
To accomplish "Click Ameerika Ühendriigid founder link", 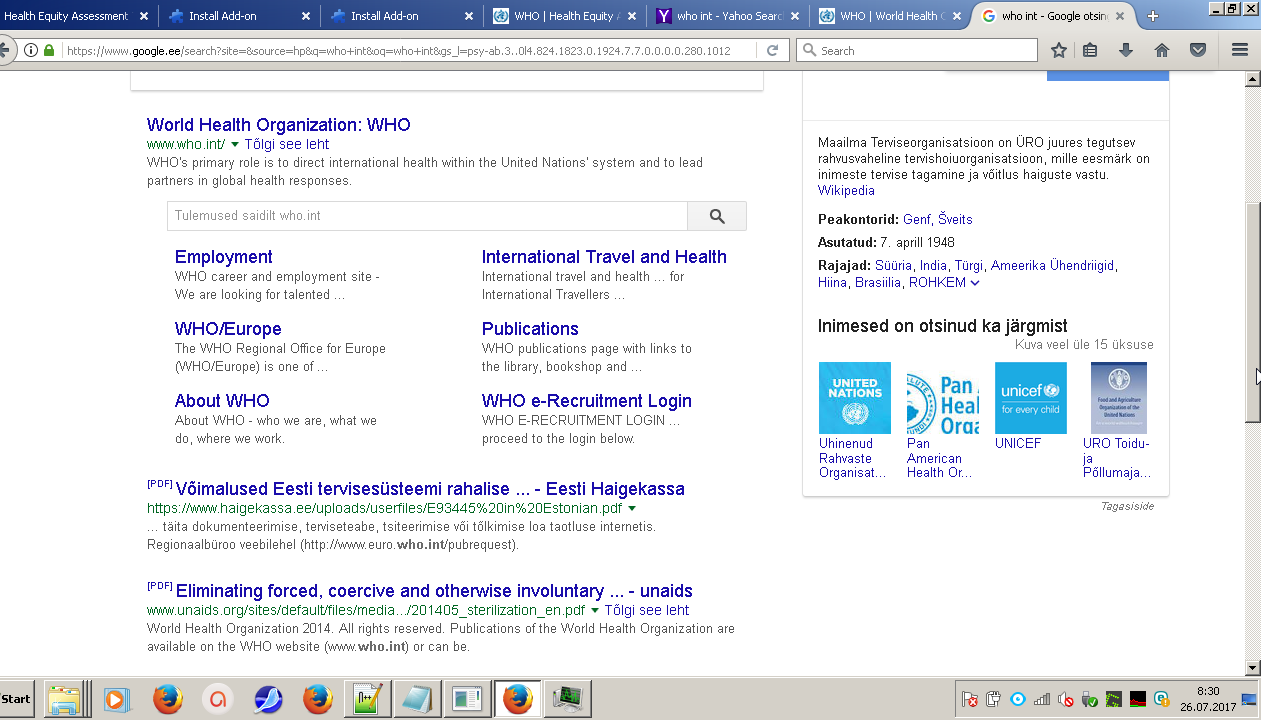I will [x=1052, y=266].
